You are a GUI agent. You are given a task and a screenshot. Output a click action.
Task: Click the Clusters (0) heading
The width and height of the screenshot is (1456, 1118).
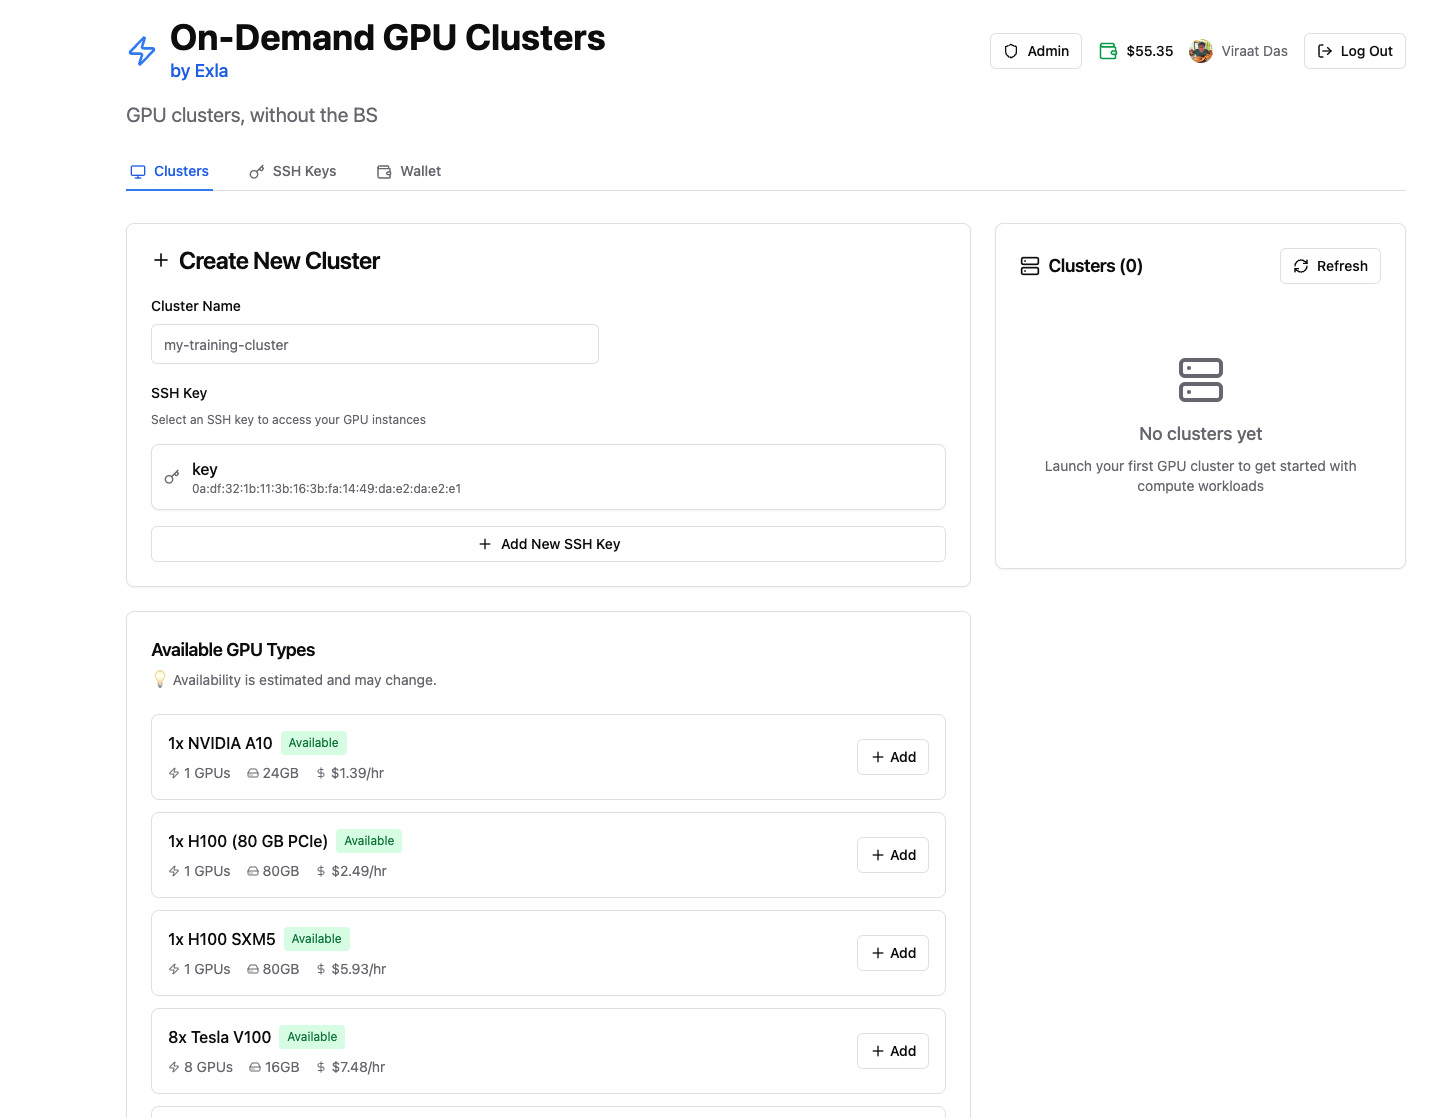[x=1095, y=266]
